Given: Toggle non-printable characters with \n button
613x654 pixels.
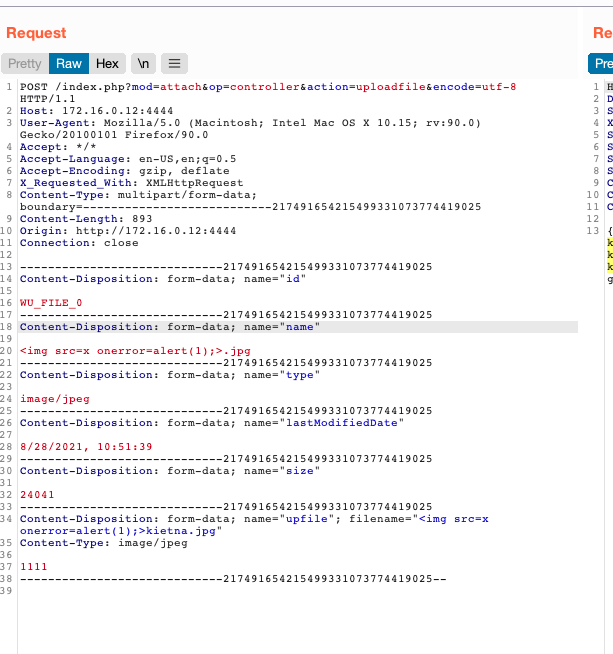Looking at the screenshot, I should click(x=143, y=63).
